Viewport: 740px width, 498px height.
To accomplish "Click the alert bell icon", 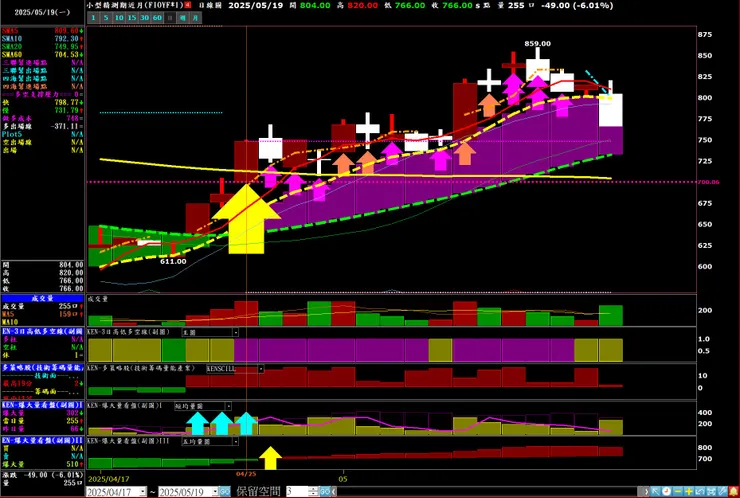I will point(734,491).
